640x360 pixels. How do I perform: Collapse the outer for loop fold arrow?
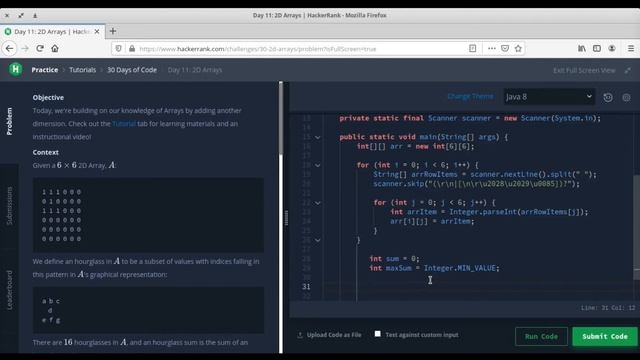(318, 165)
